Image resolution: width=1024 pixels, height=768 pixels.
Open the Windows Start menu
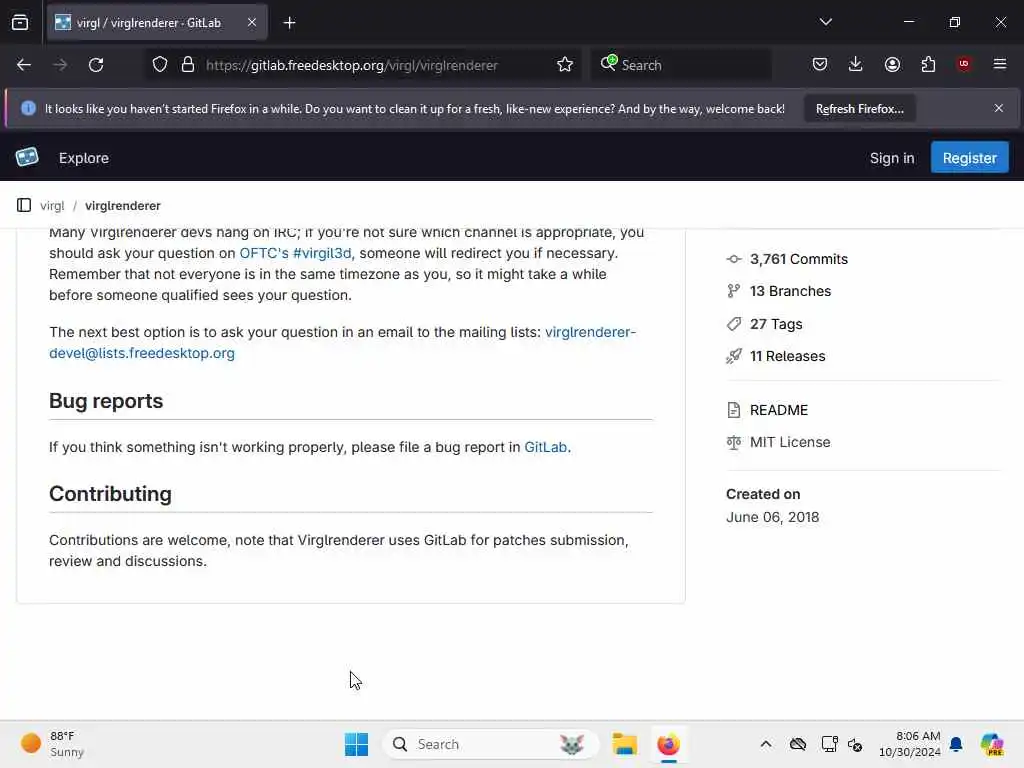[x=357, y=744]
